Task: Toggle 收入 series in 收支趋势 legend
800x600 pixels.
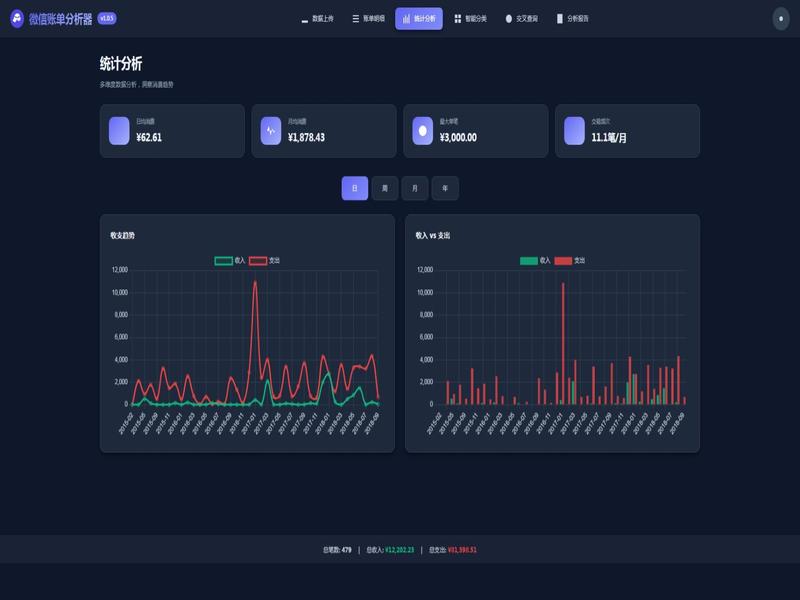Action: click(x=230, y=261)
